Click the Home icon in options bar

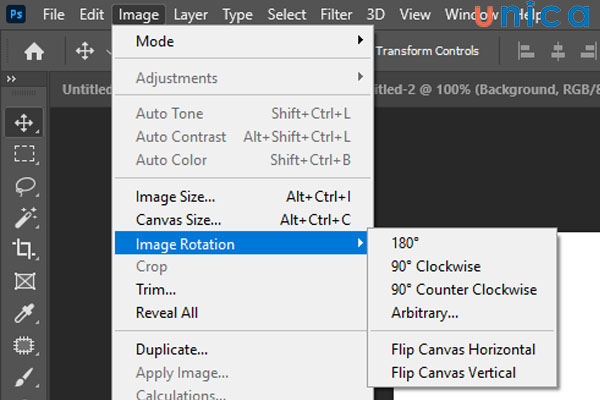(x=34, y=51)
